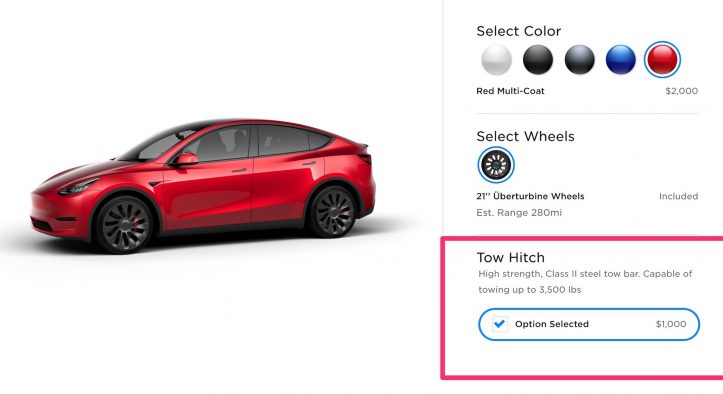Click the Est. Range 280mi text
The height and width of the screenshot is (394, 723).
[x=519, y=213]
